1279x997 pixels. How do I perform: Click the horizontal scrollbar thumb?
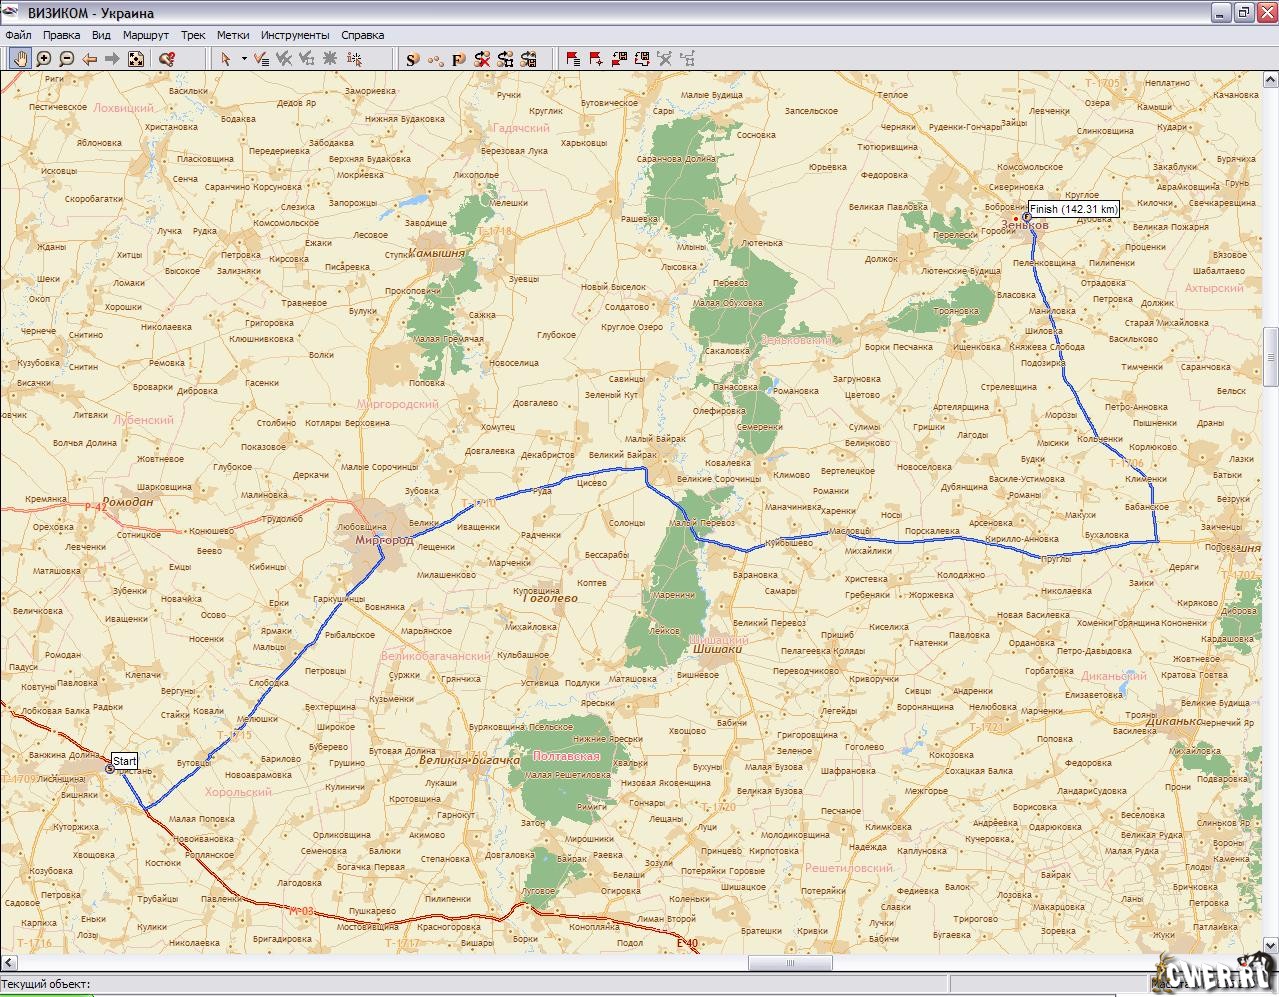(790, 964)
